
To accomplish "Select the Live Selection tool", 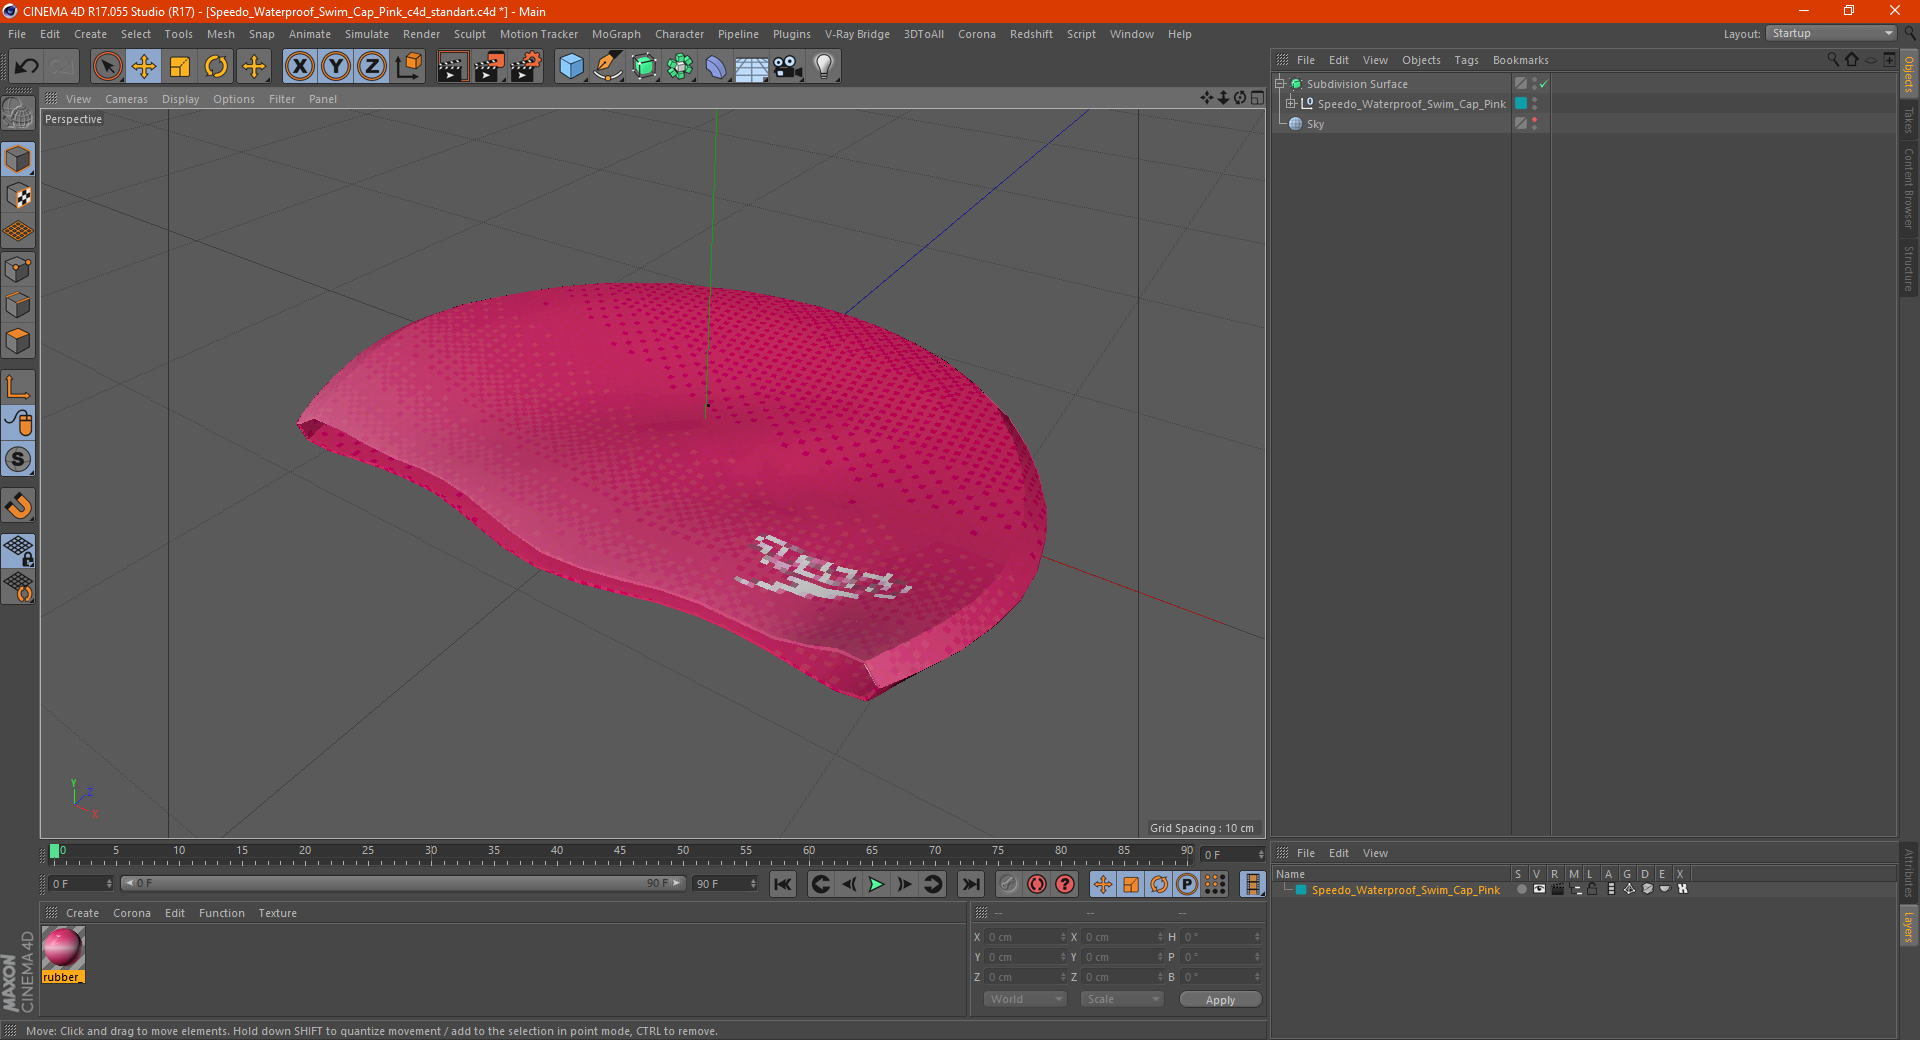I will [107, 67].
